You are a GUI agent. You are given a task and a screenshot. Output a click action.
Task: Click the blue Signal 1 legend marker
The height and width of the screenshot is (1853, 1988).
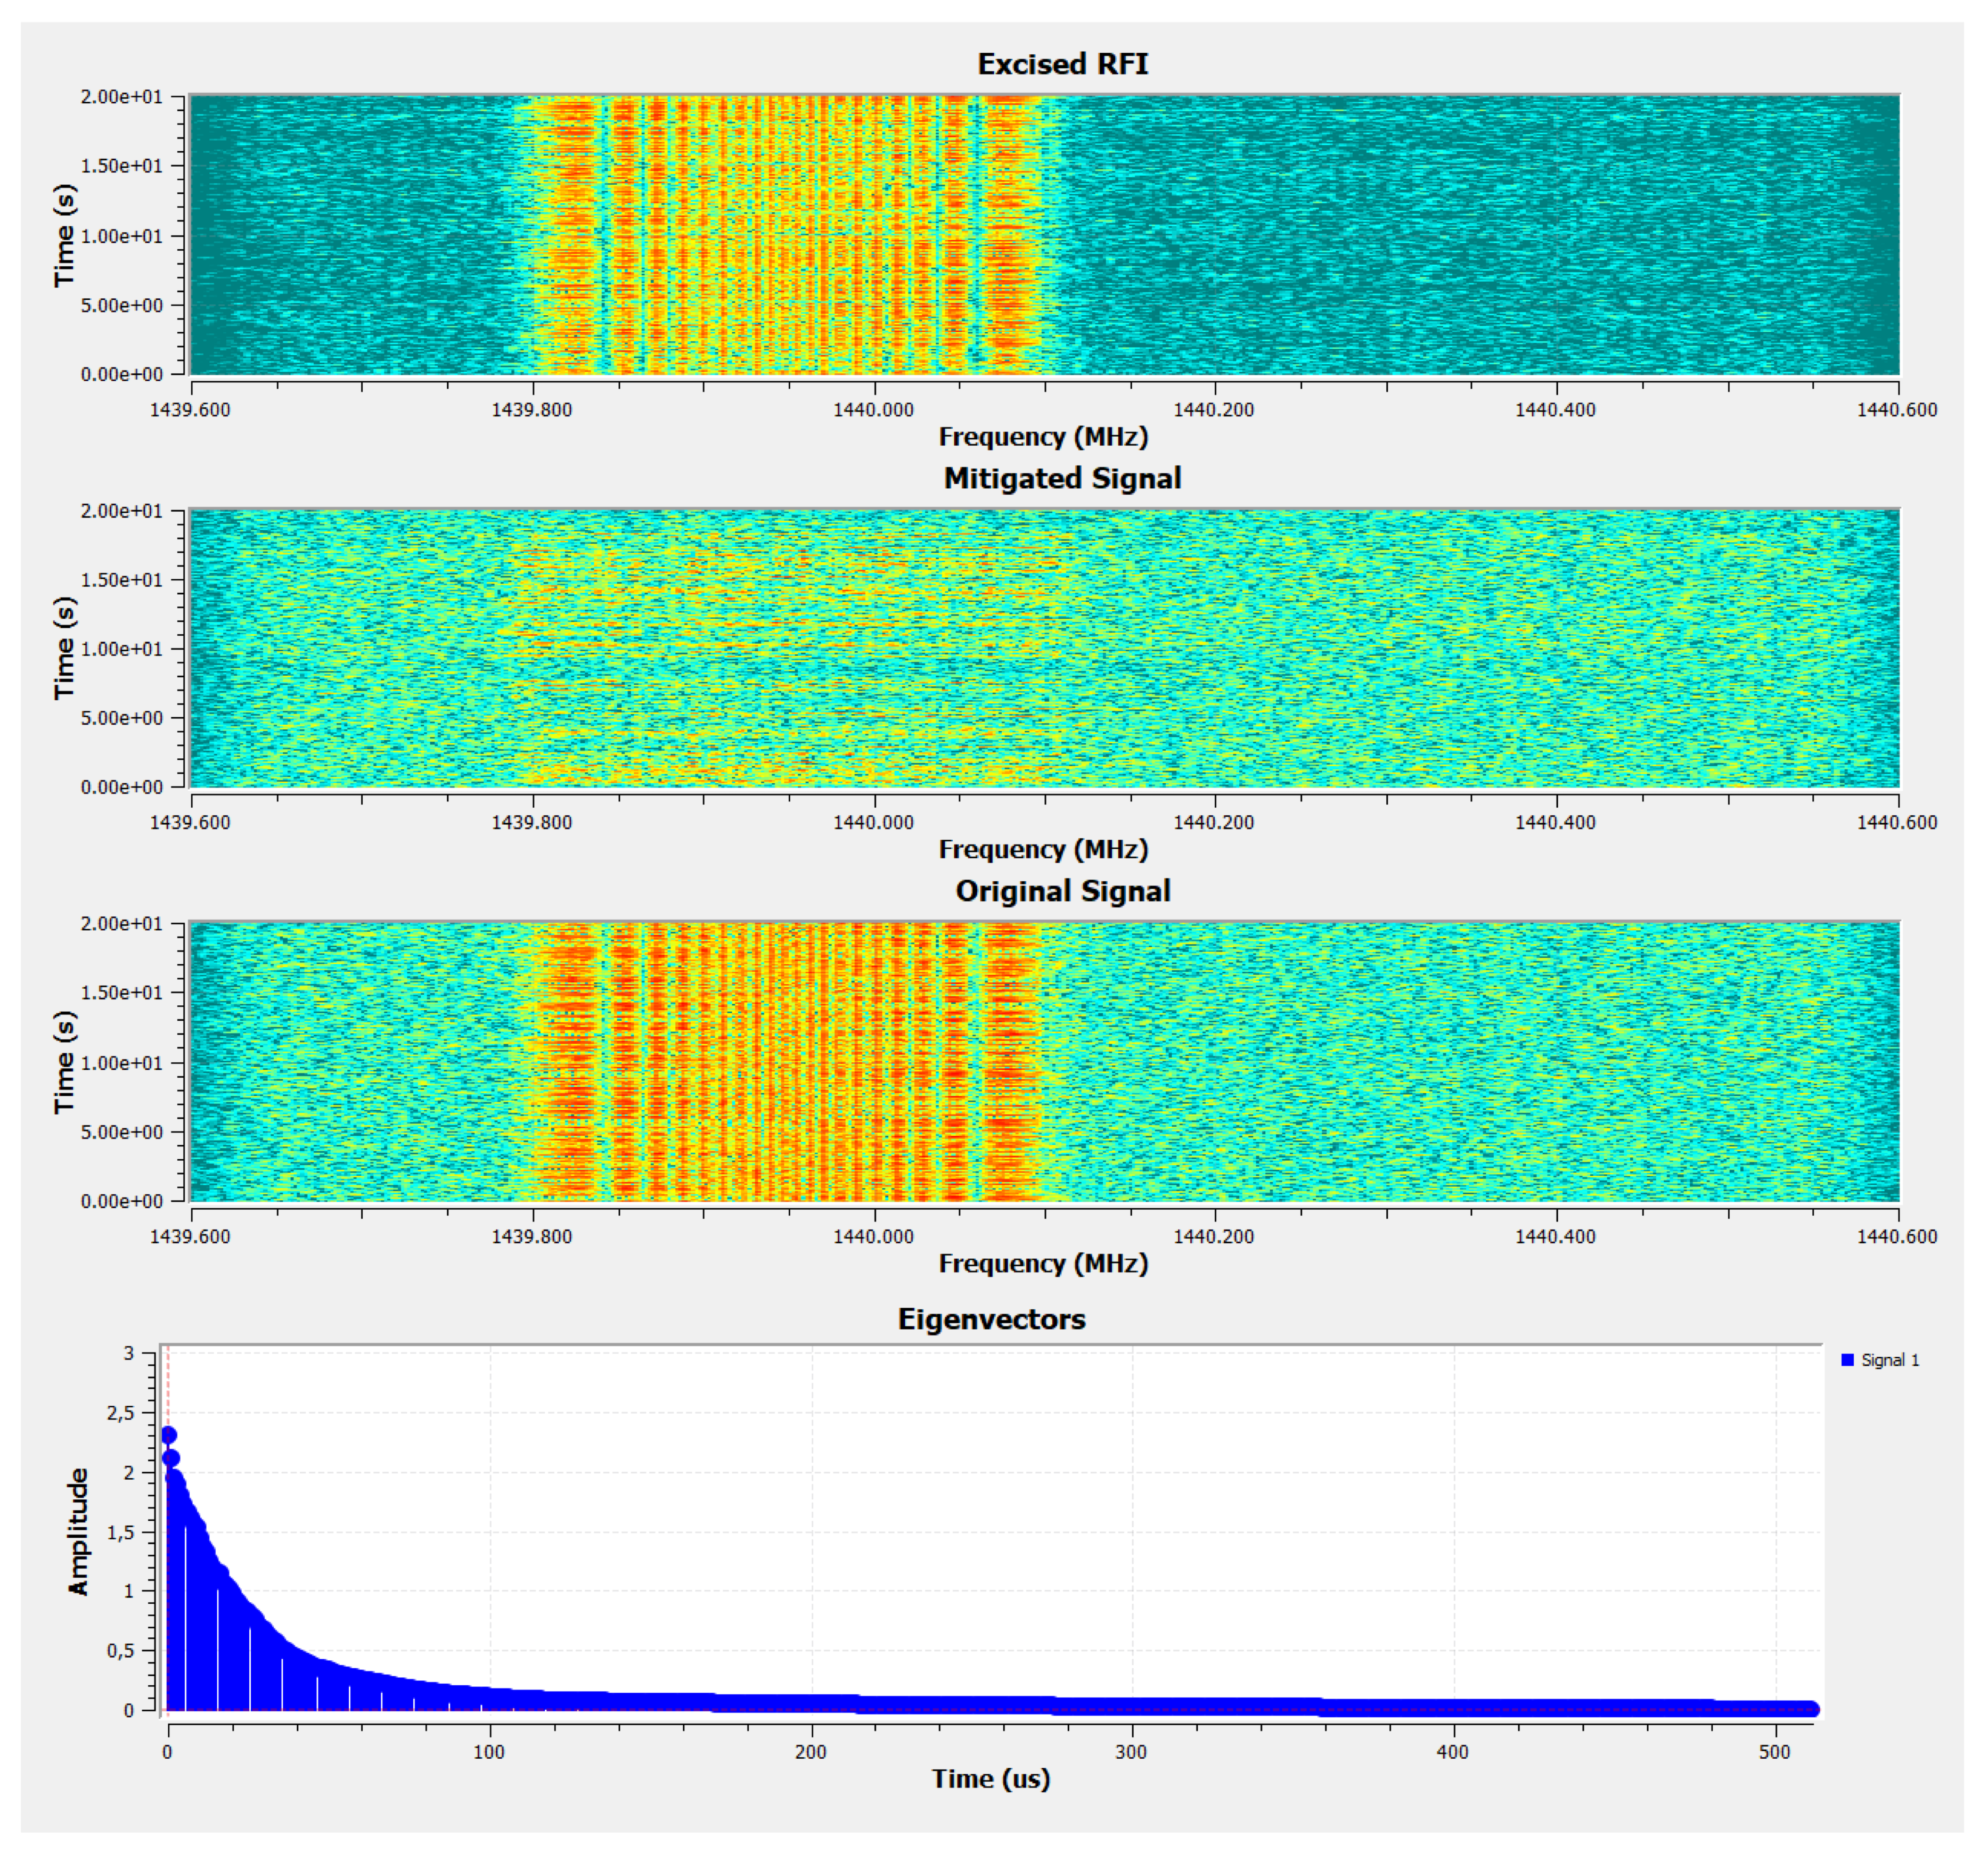coord(1847,1360)
